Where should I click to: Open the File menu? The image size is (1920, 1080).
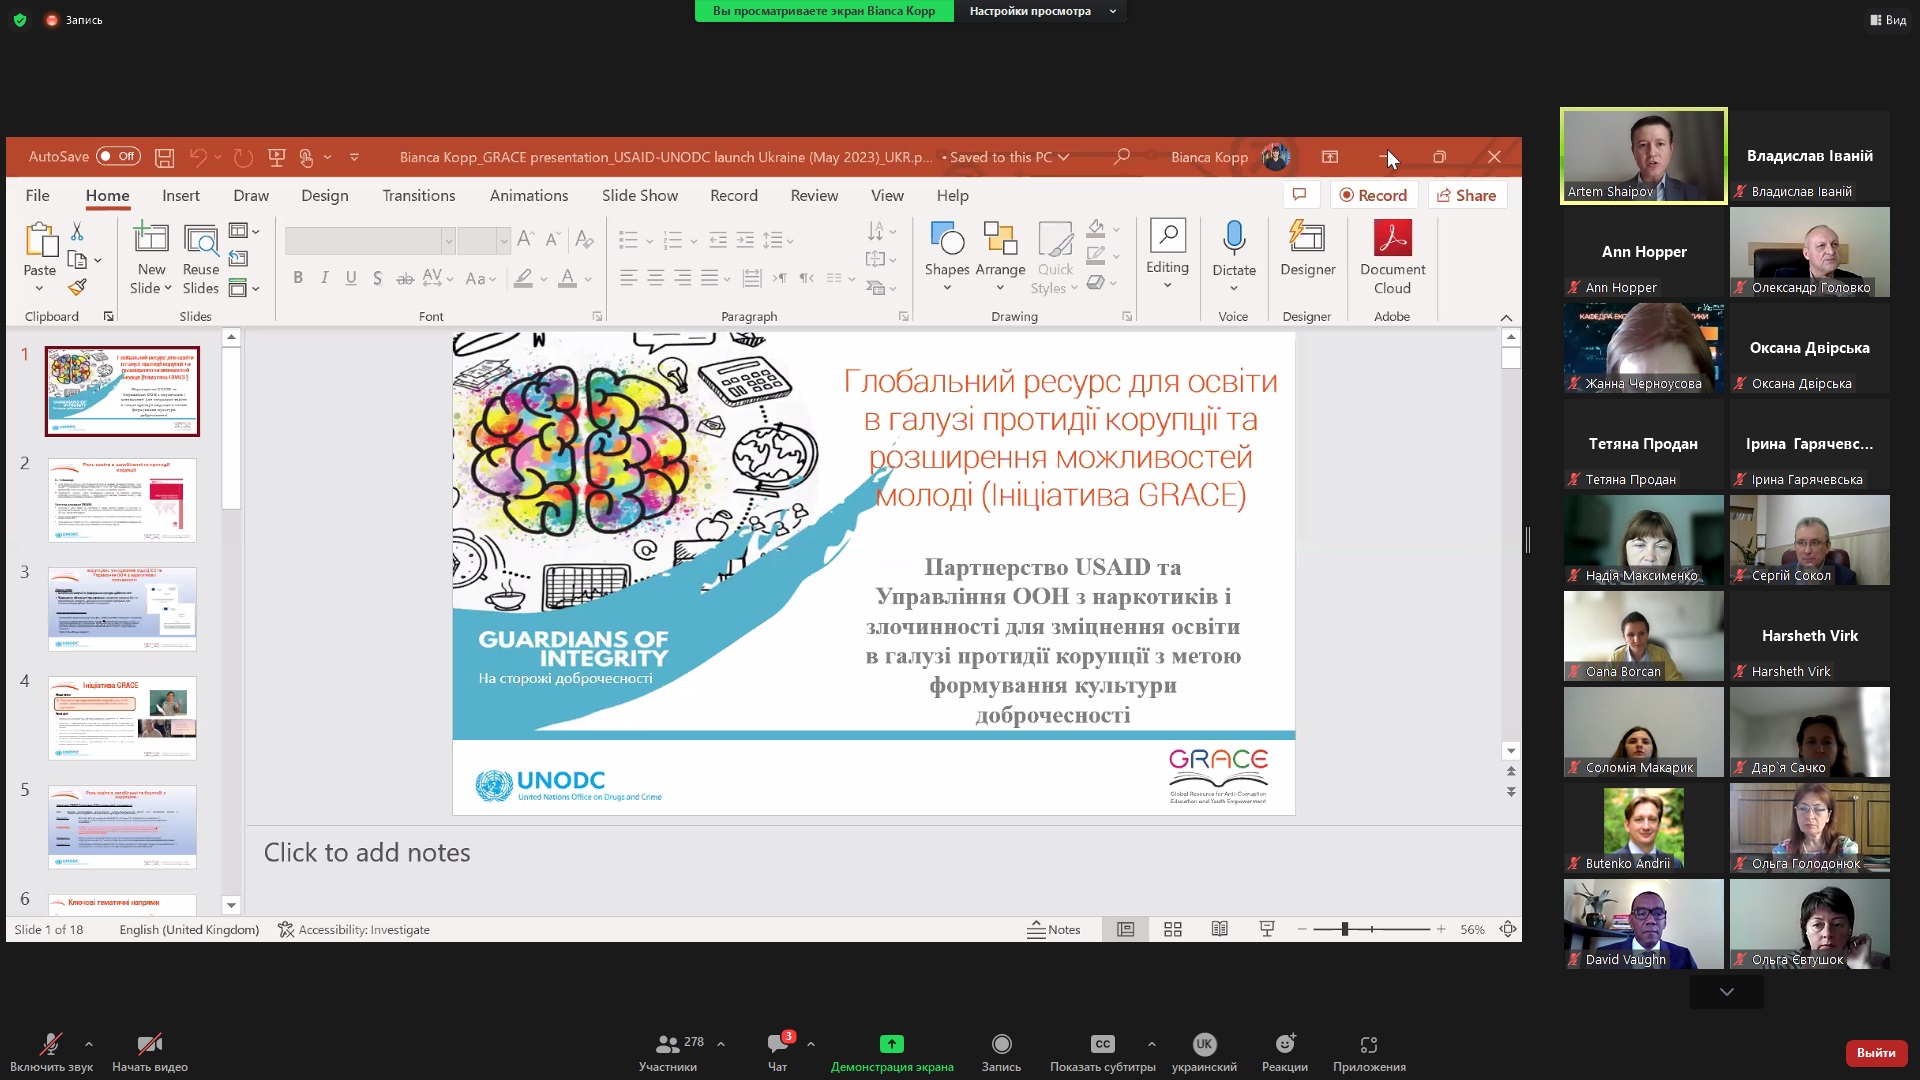pyautogui.click(x=37, y=195)
